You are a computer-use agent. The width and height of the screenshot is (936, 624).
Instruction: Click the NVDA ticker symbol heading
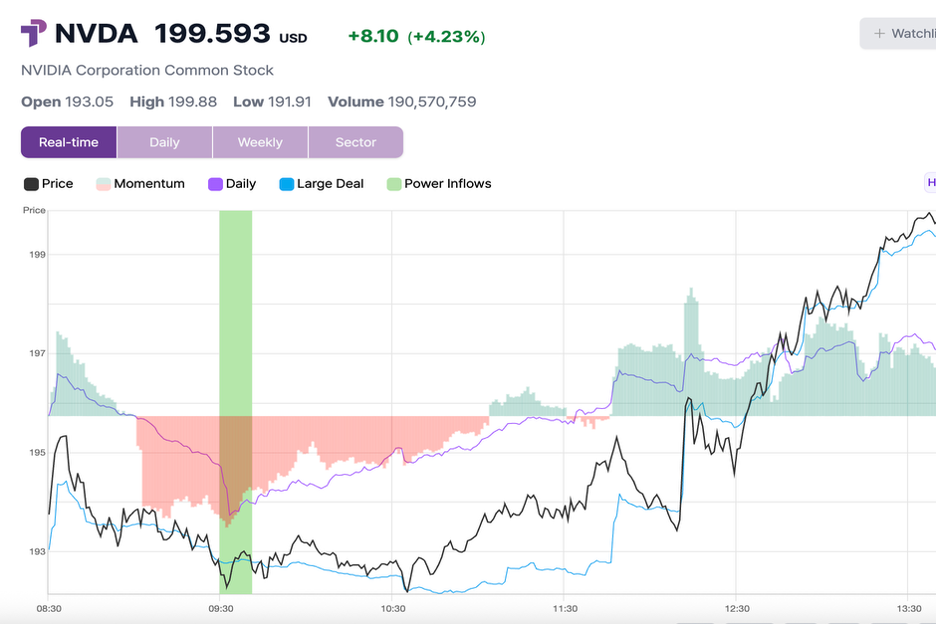coord(96,33)
